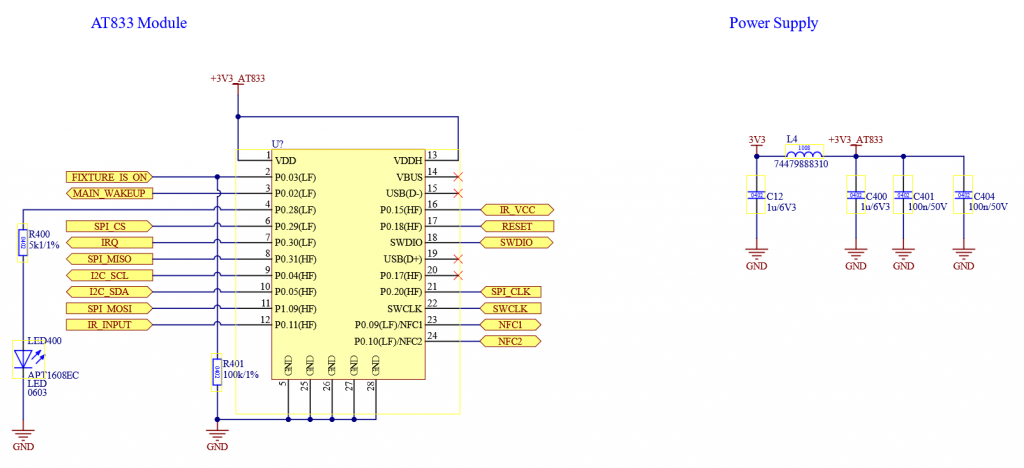Viewport: 1024px width, 468px height.
Task: Select the RESET port label
Action: [515, 226]
